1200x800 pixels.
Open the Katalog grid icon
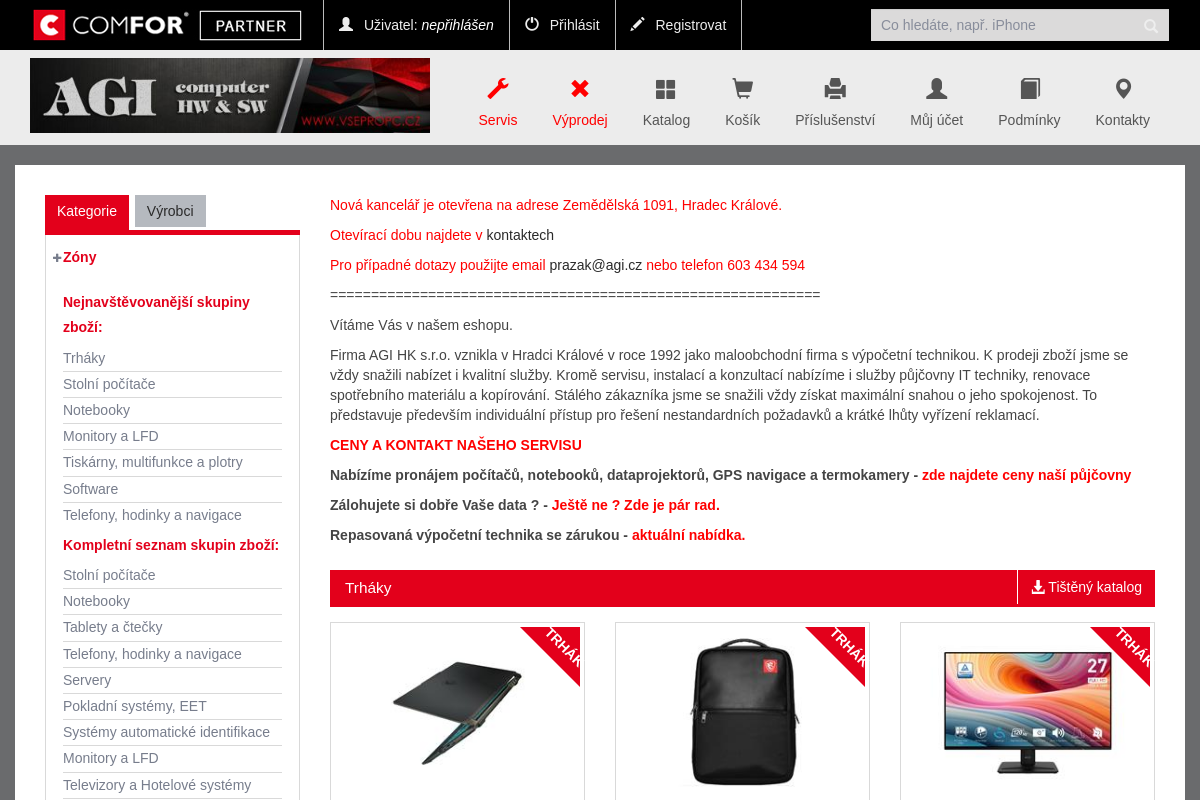point(666,89)
